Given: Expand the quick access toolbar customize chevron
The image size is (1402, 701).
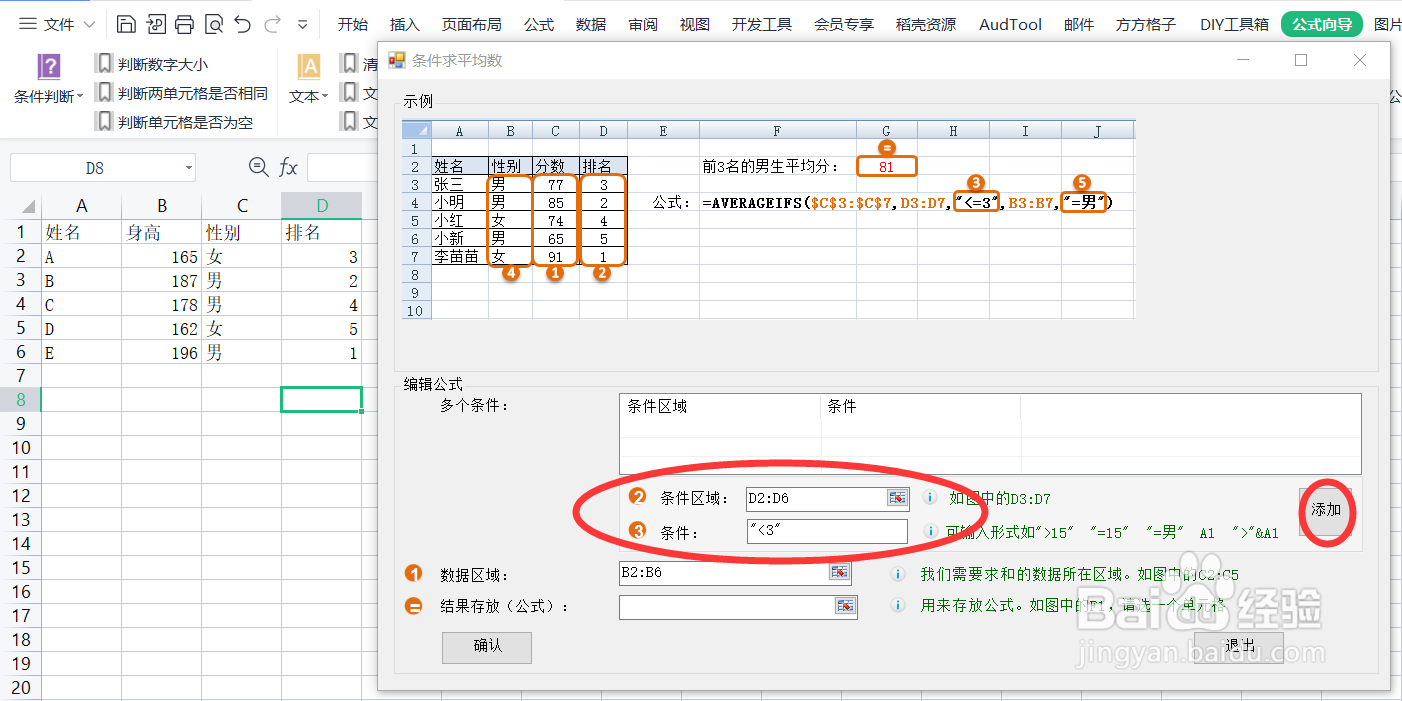Looking at the screenshot, I should (x=302, y=24).
